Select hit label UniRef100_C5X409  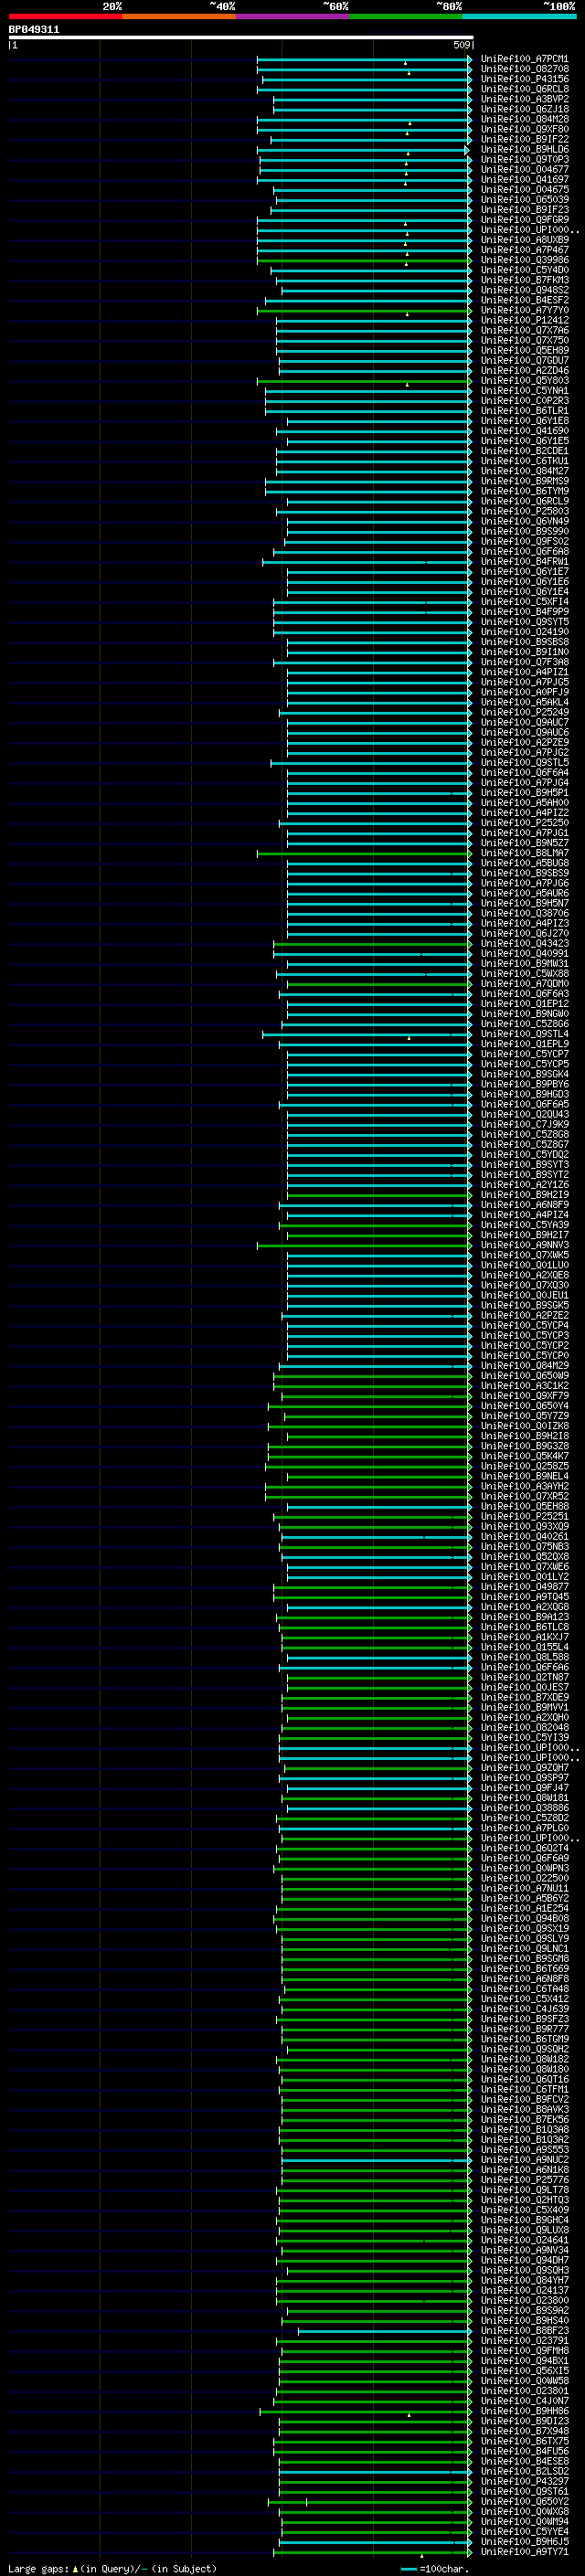click(525, 2211)
